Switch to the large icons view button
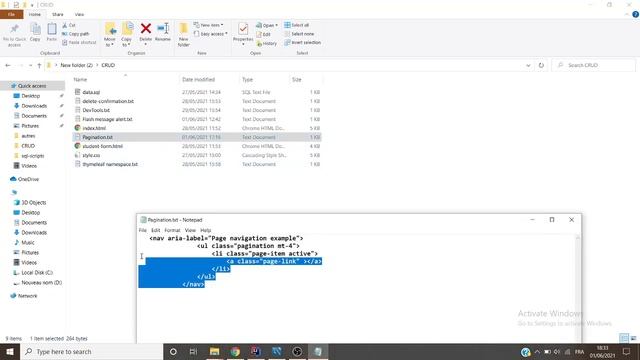The height and width of the screenshot is (360, 640). point(633,338)
